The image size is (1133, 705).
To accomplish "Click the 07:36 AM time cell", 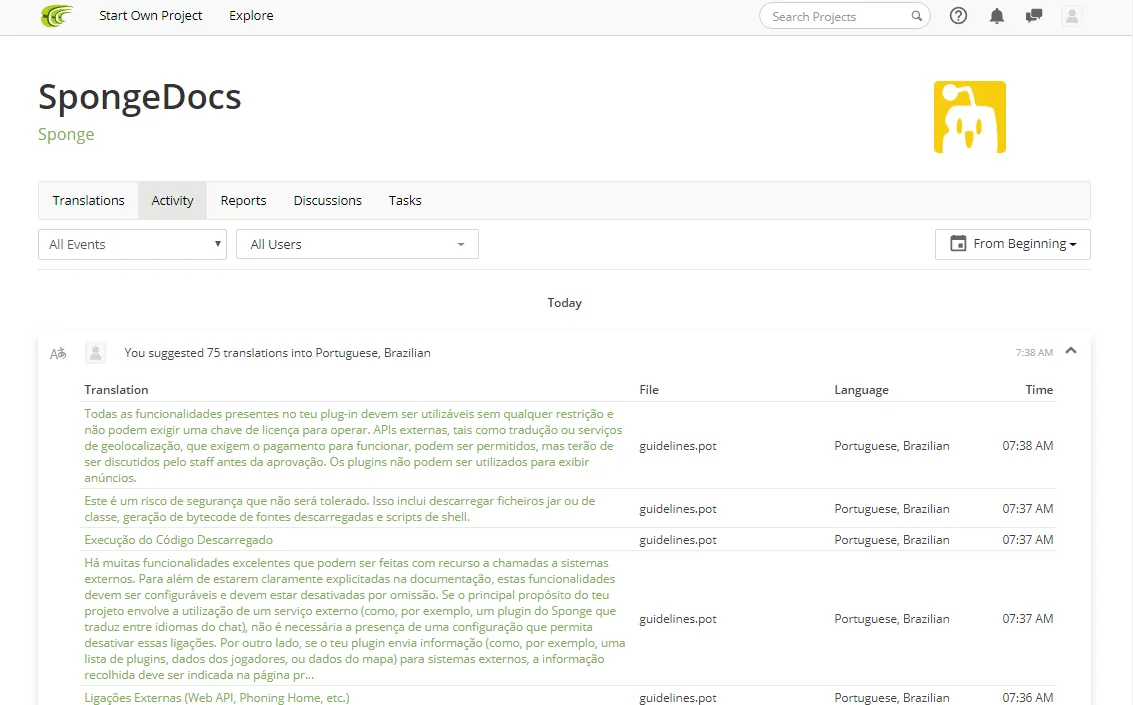I will click(1028, 698).
